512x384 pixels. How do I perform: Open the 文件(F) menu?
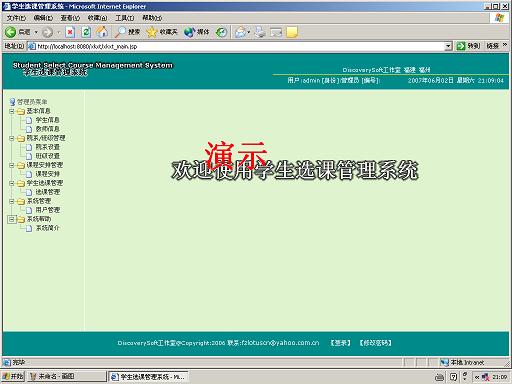[16, 18]
